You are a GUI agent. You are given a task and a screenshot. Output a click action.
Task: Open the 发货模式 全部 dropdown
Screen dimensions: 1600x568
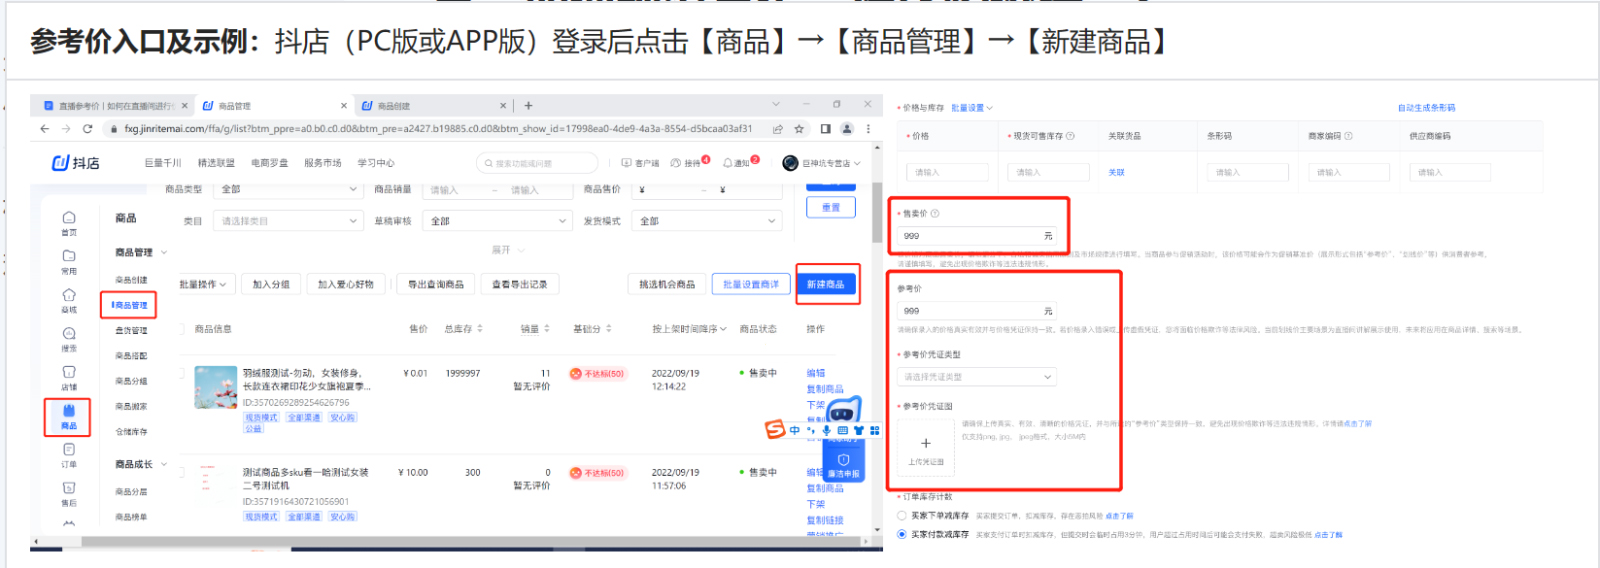(x=707, y=221)
